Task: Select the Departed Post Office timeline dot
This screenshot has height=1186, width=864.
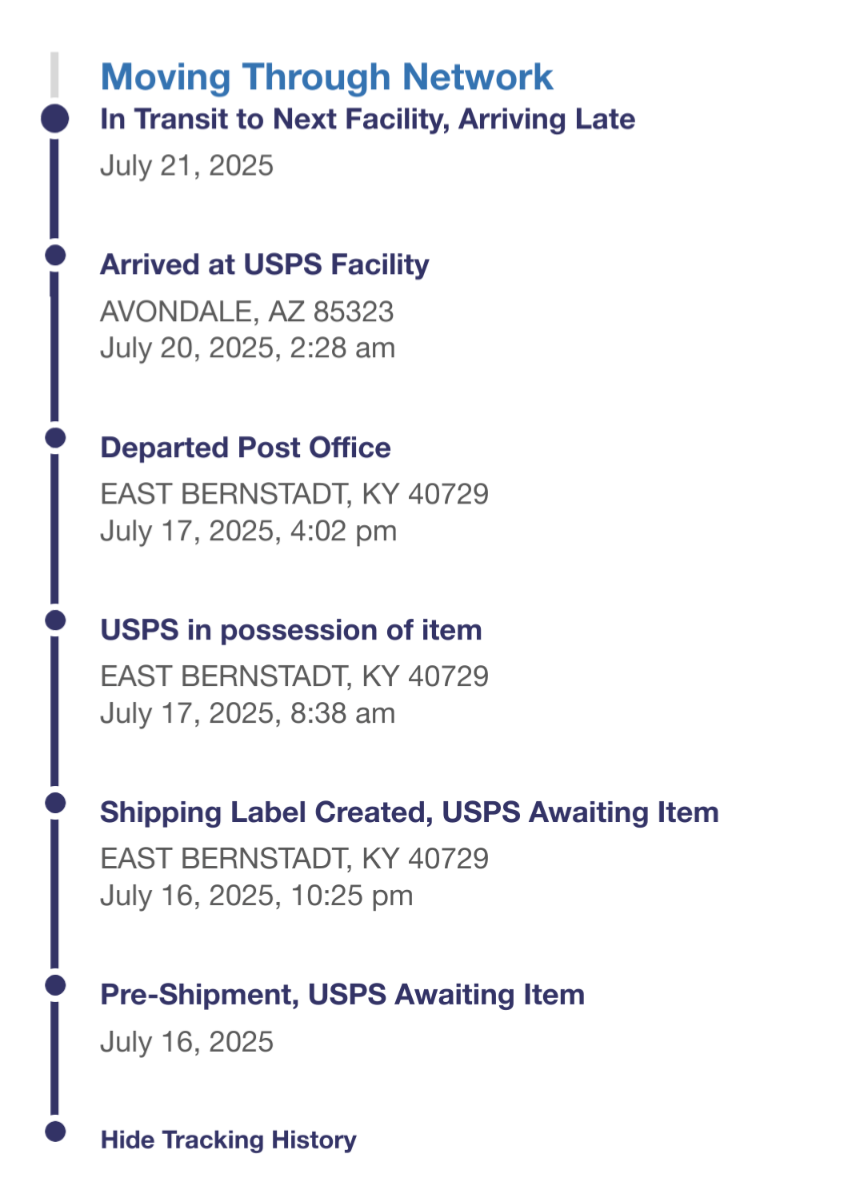Action: 54,438
